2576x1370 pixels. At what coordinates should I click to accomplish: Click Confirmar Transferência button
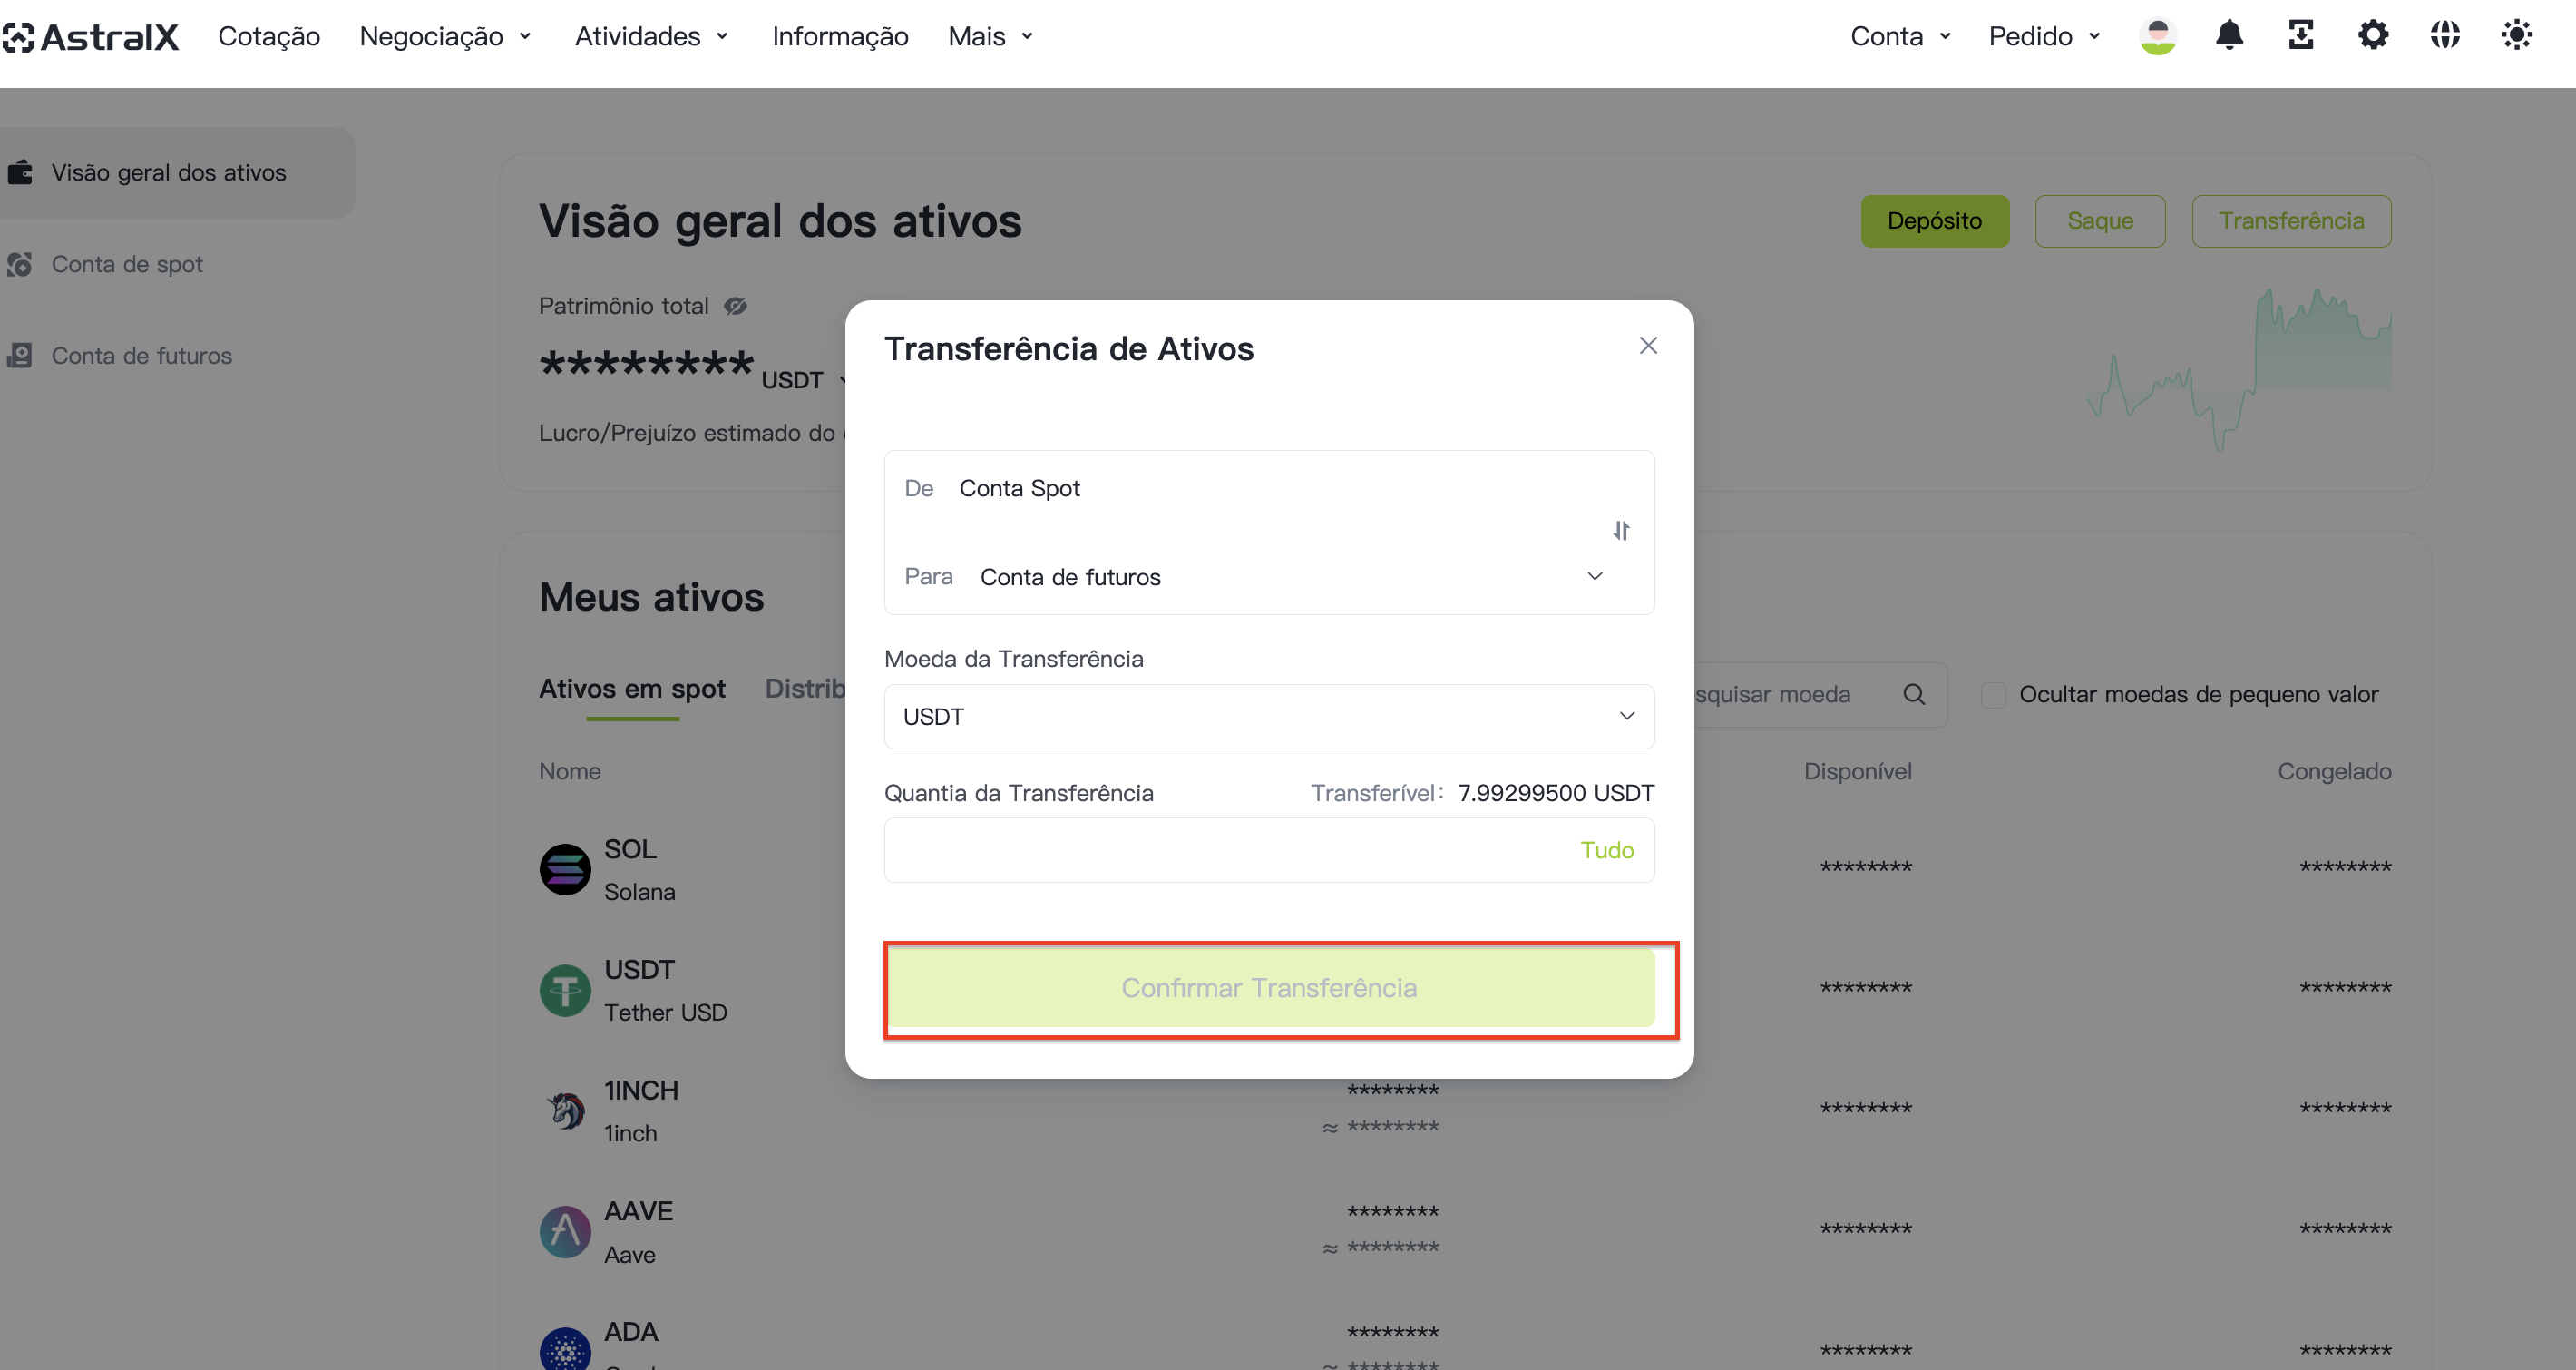[1269, 988]
